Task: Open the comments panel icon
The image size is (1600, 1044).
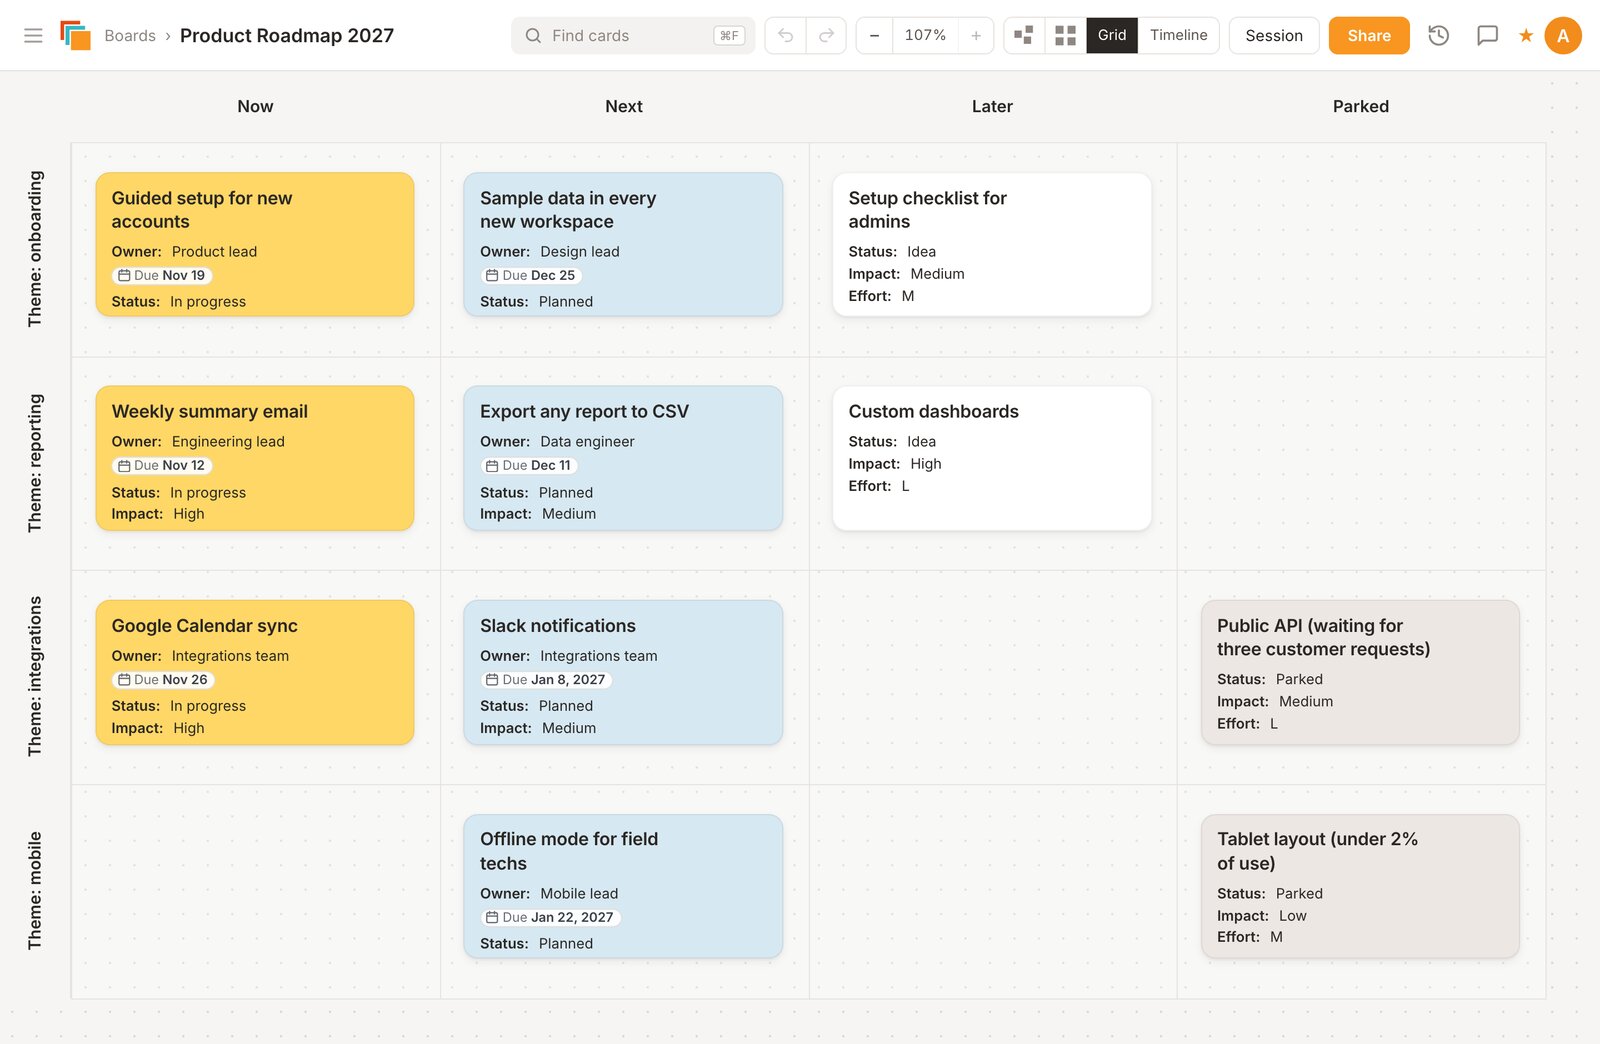Action: (1487, 35)
